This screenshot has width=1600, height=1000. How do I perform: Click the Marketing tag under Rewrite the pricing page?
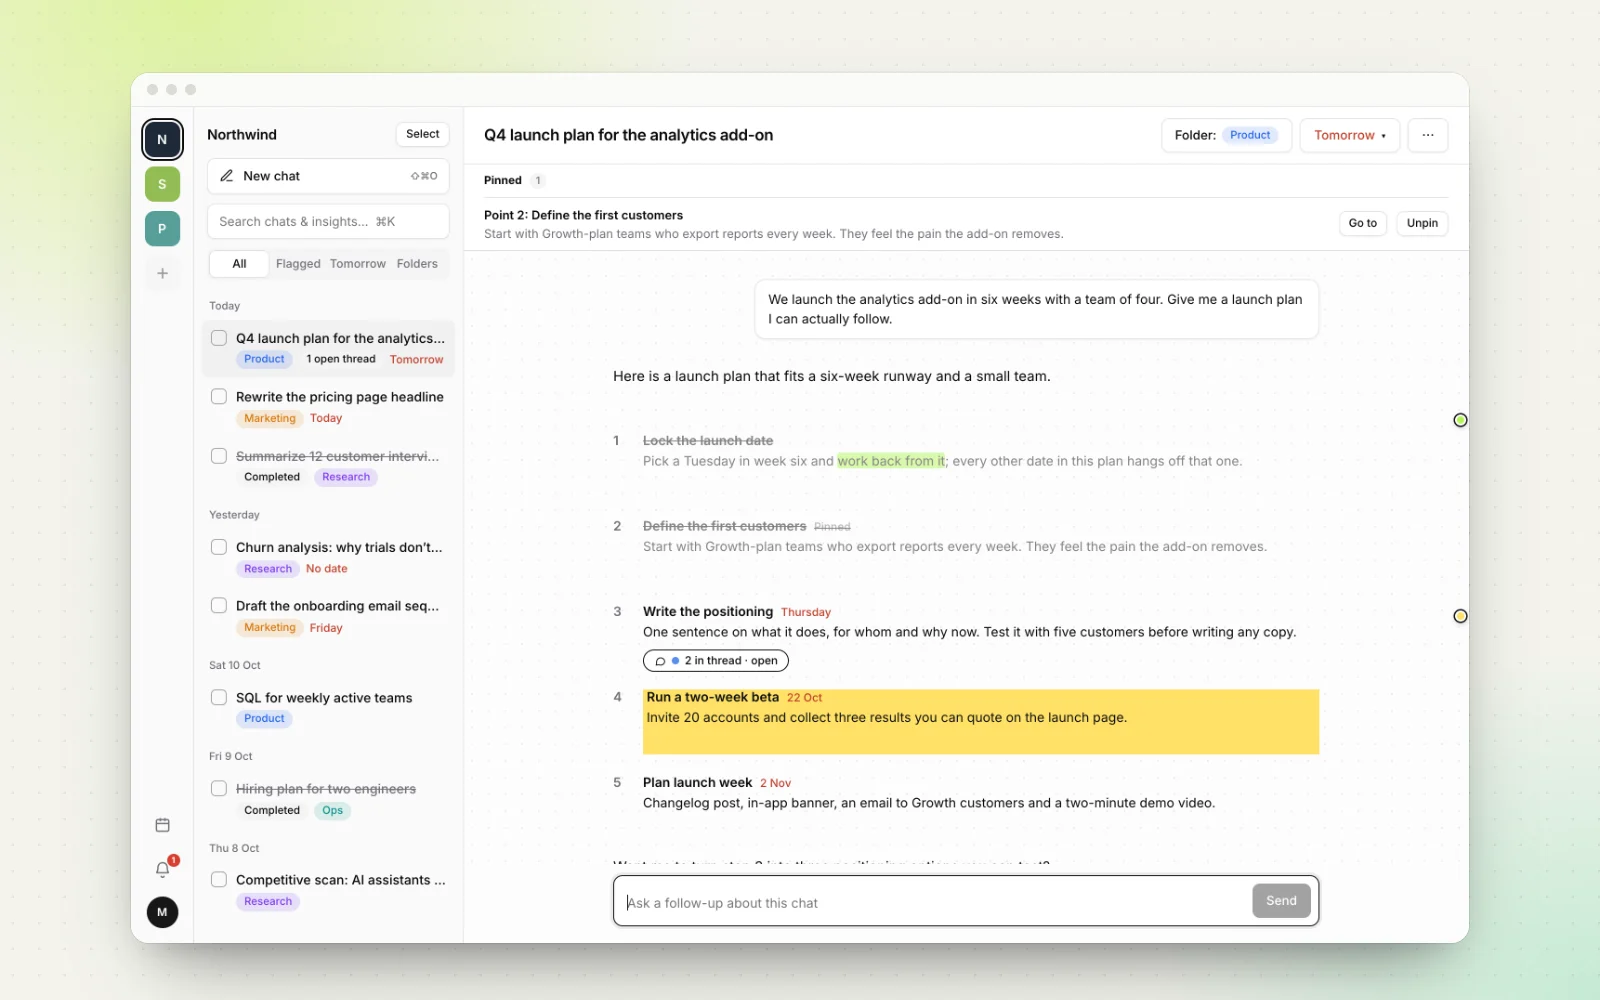[x=270, y=418]
